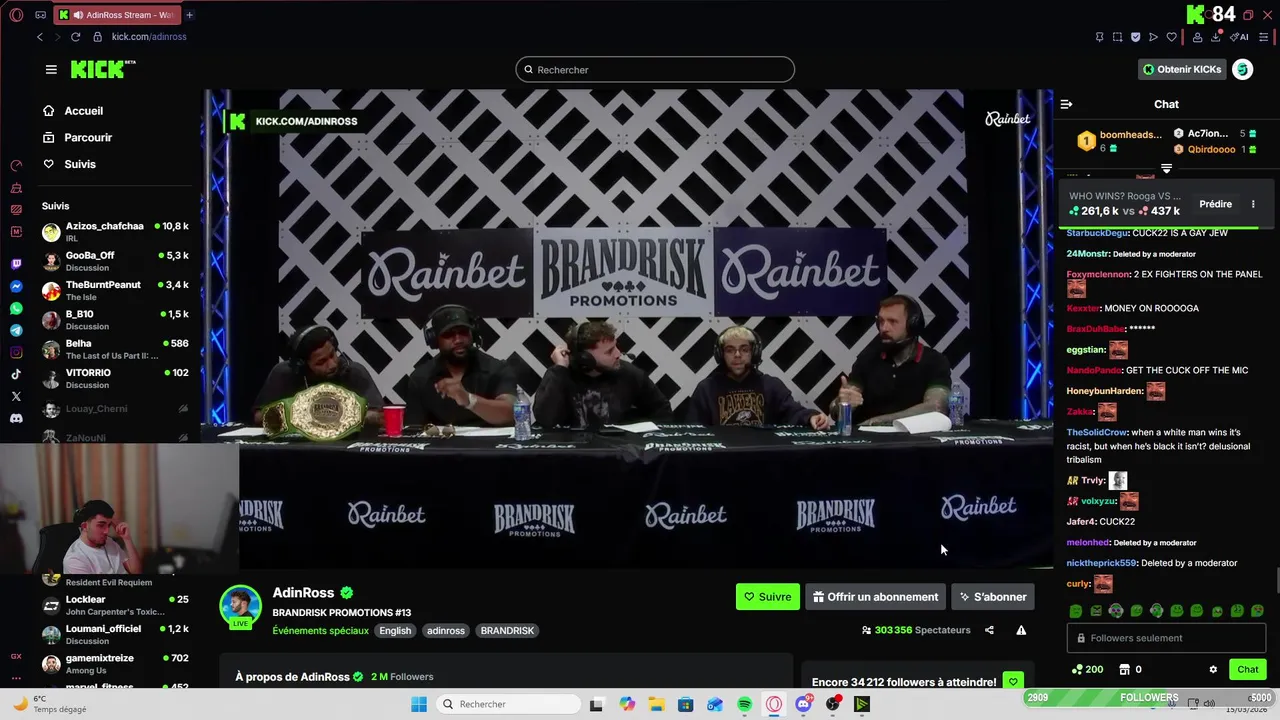Screen dimensions: 1280x720
Task: Send message with Chat button
Action: click(x=1247, y=669)
